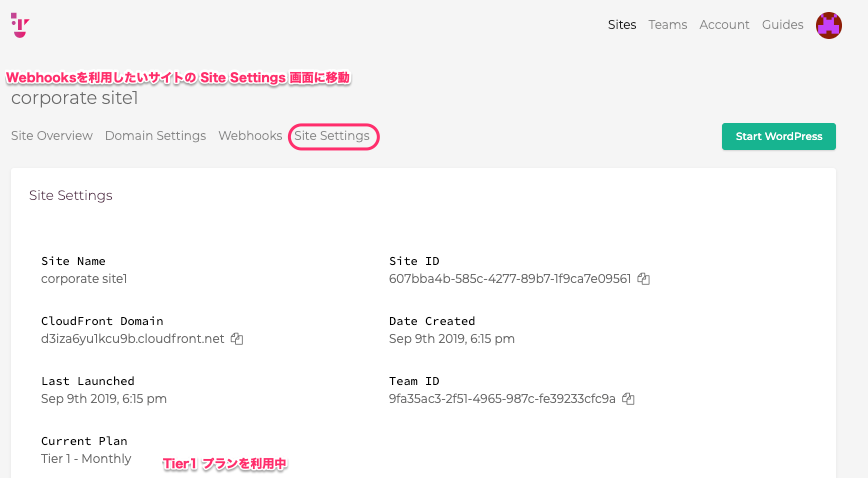Open the Teams page
868x478 pixels.
coord(668,25)
